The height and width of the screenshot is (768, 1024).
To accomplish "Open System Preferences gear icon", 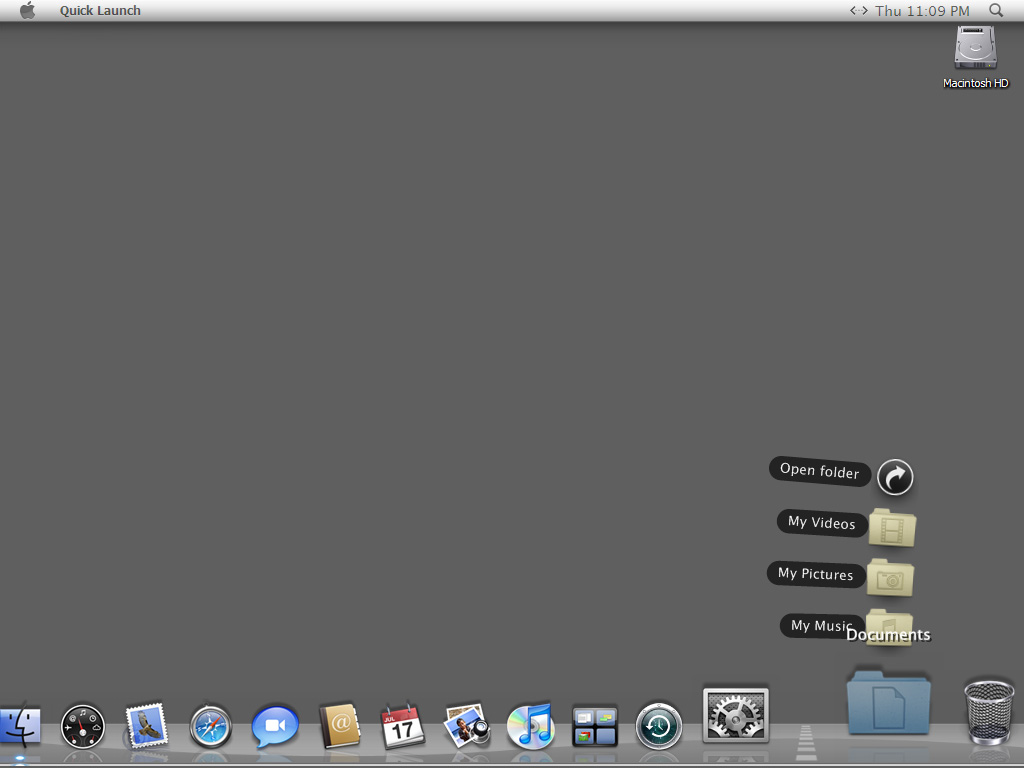I will pyautogui.click(x=735, y=715).
